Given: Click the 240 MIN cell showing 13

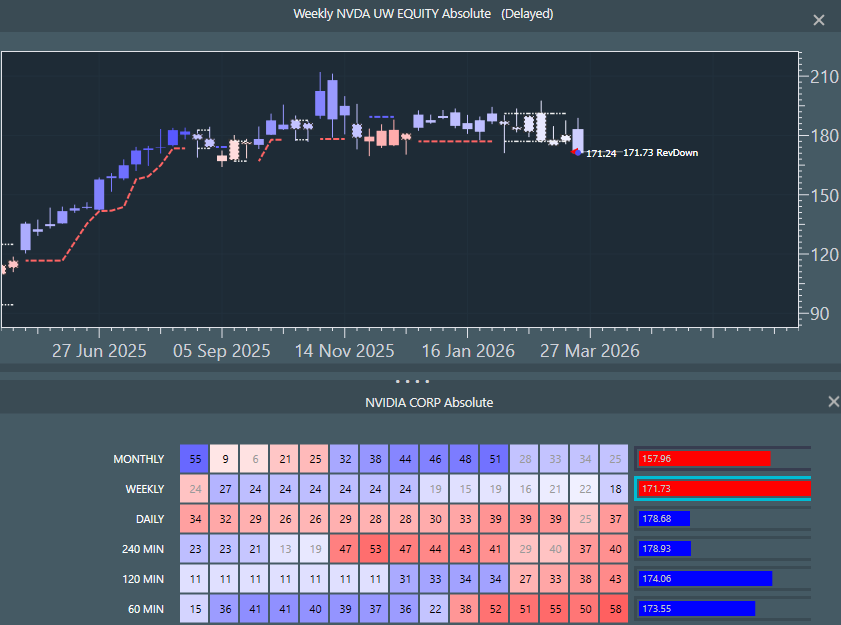Looking at the screenshot, I should coord(285,549).
